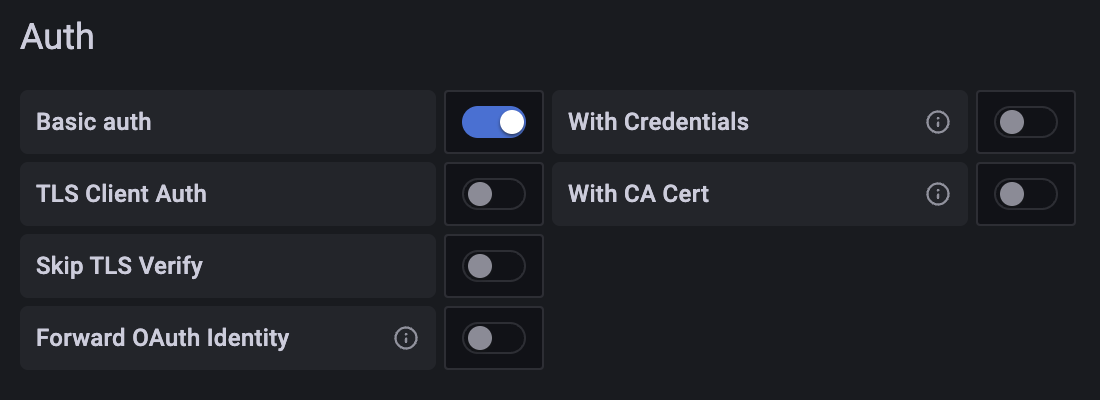
Task: Click the Forward OAuth Identity label text
Action: [x=162, y=338]
